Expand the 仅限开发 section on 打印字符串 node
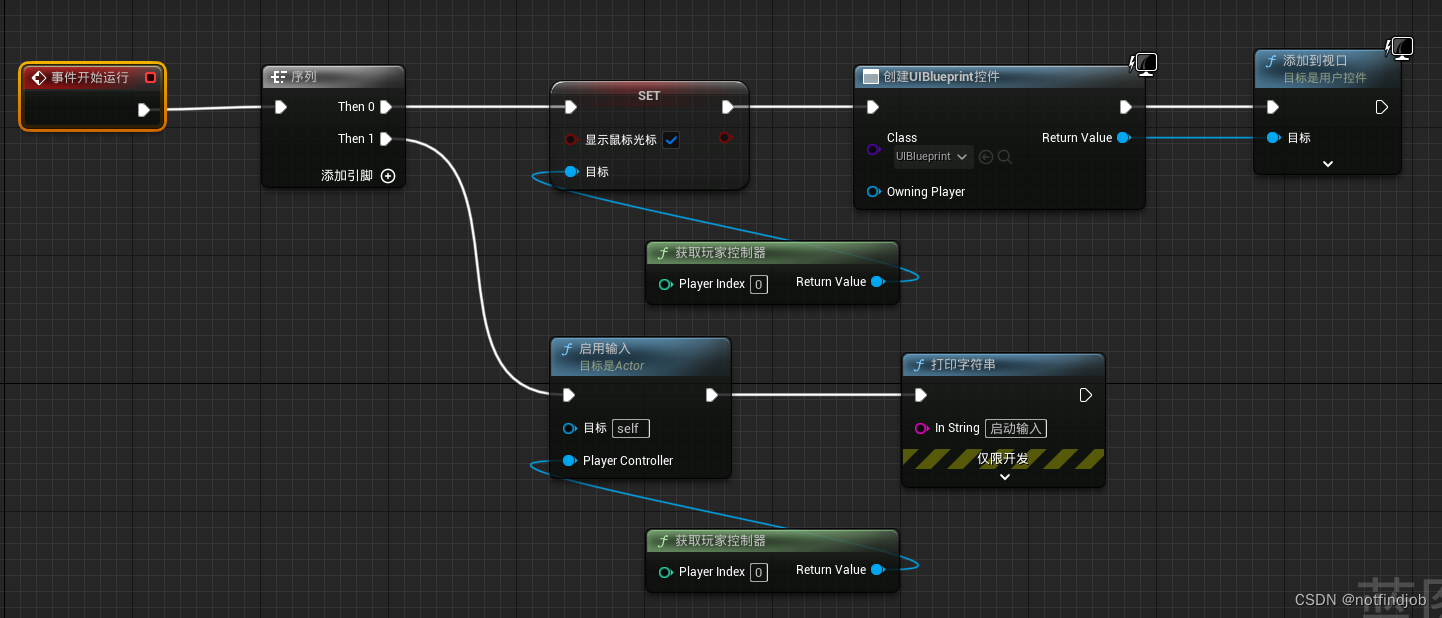This screenshot has height=618, width=1442. tap(1004, 476)
